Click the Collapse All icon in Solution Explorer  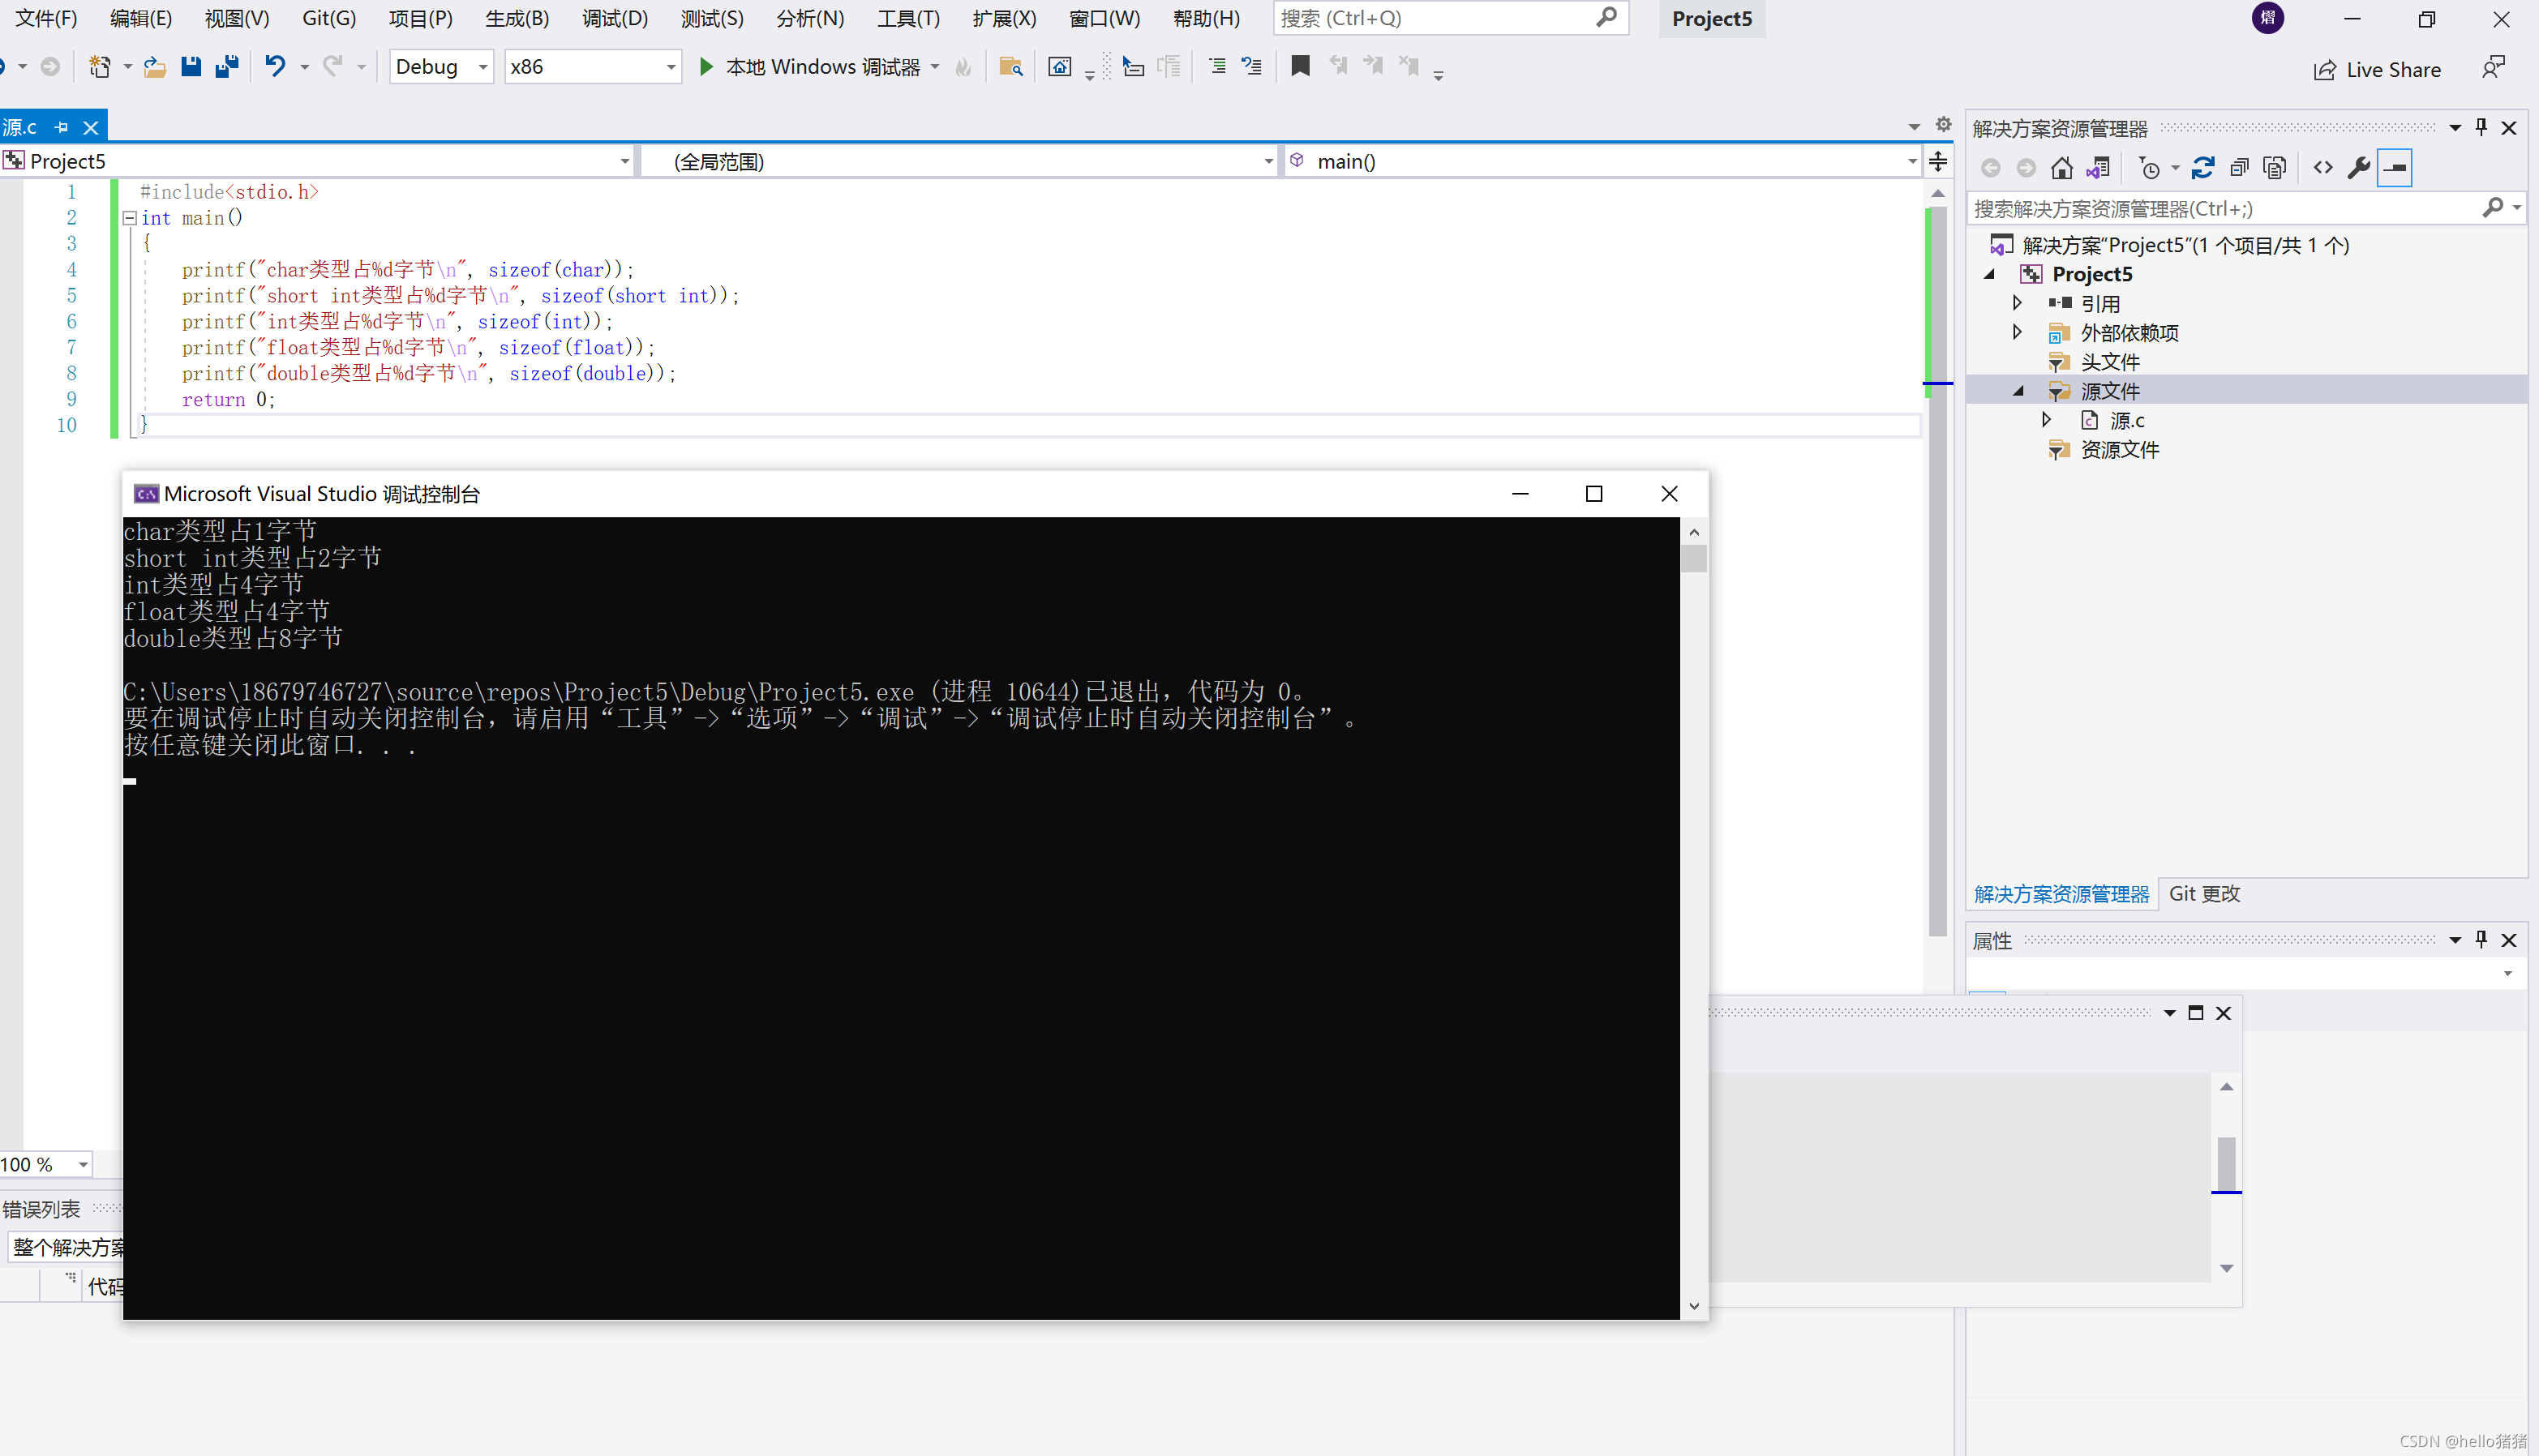coord(2239,168)
